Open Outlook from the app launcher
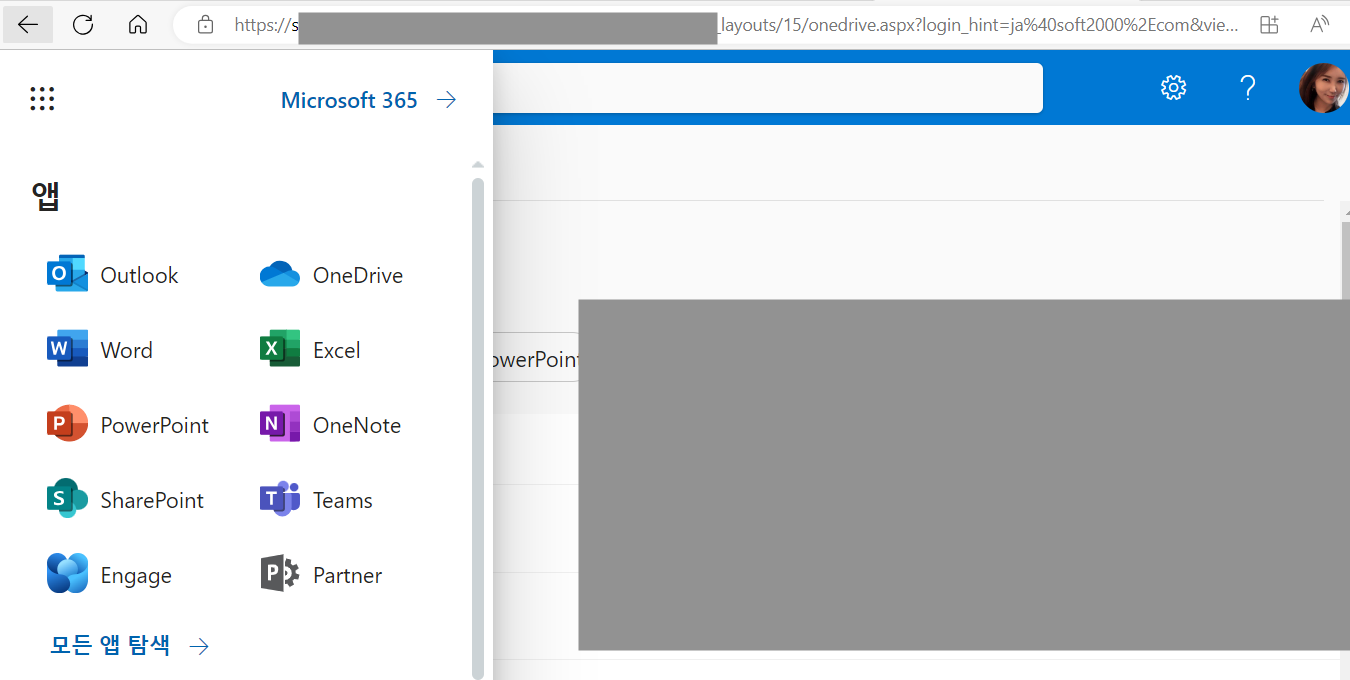This screenshot has height=680, width=1350. click(x=113, y=275)
